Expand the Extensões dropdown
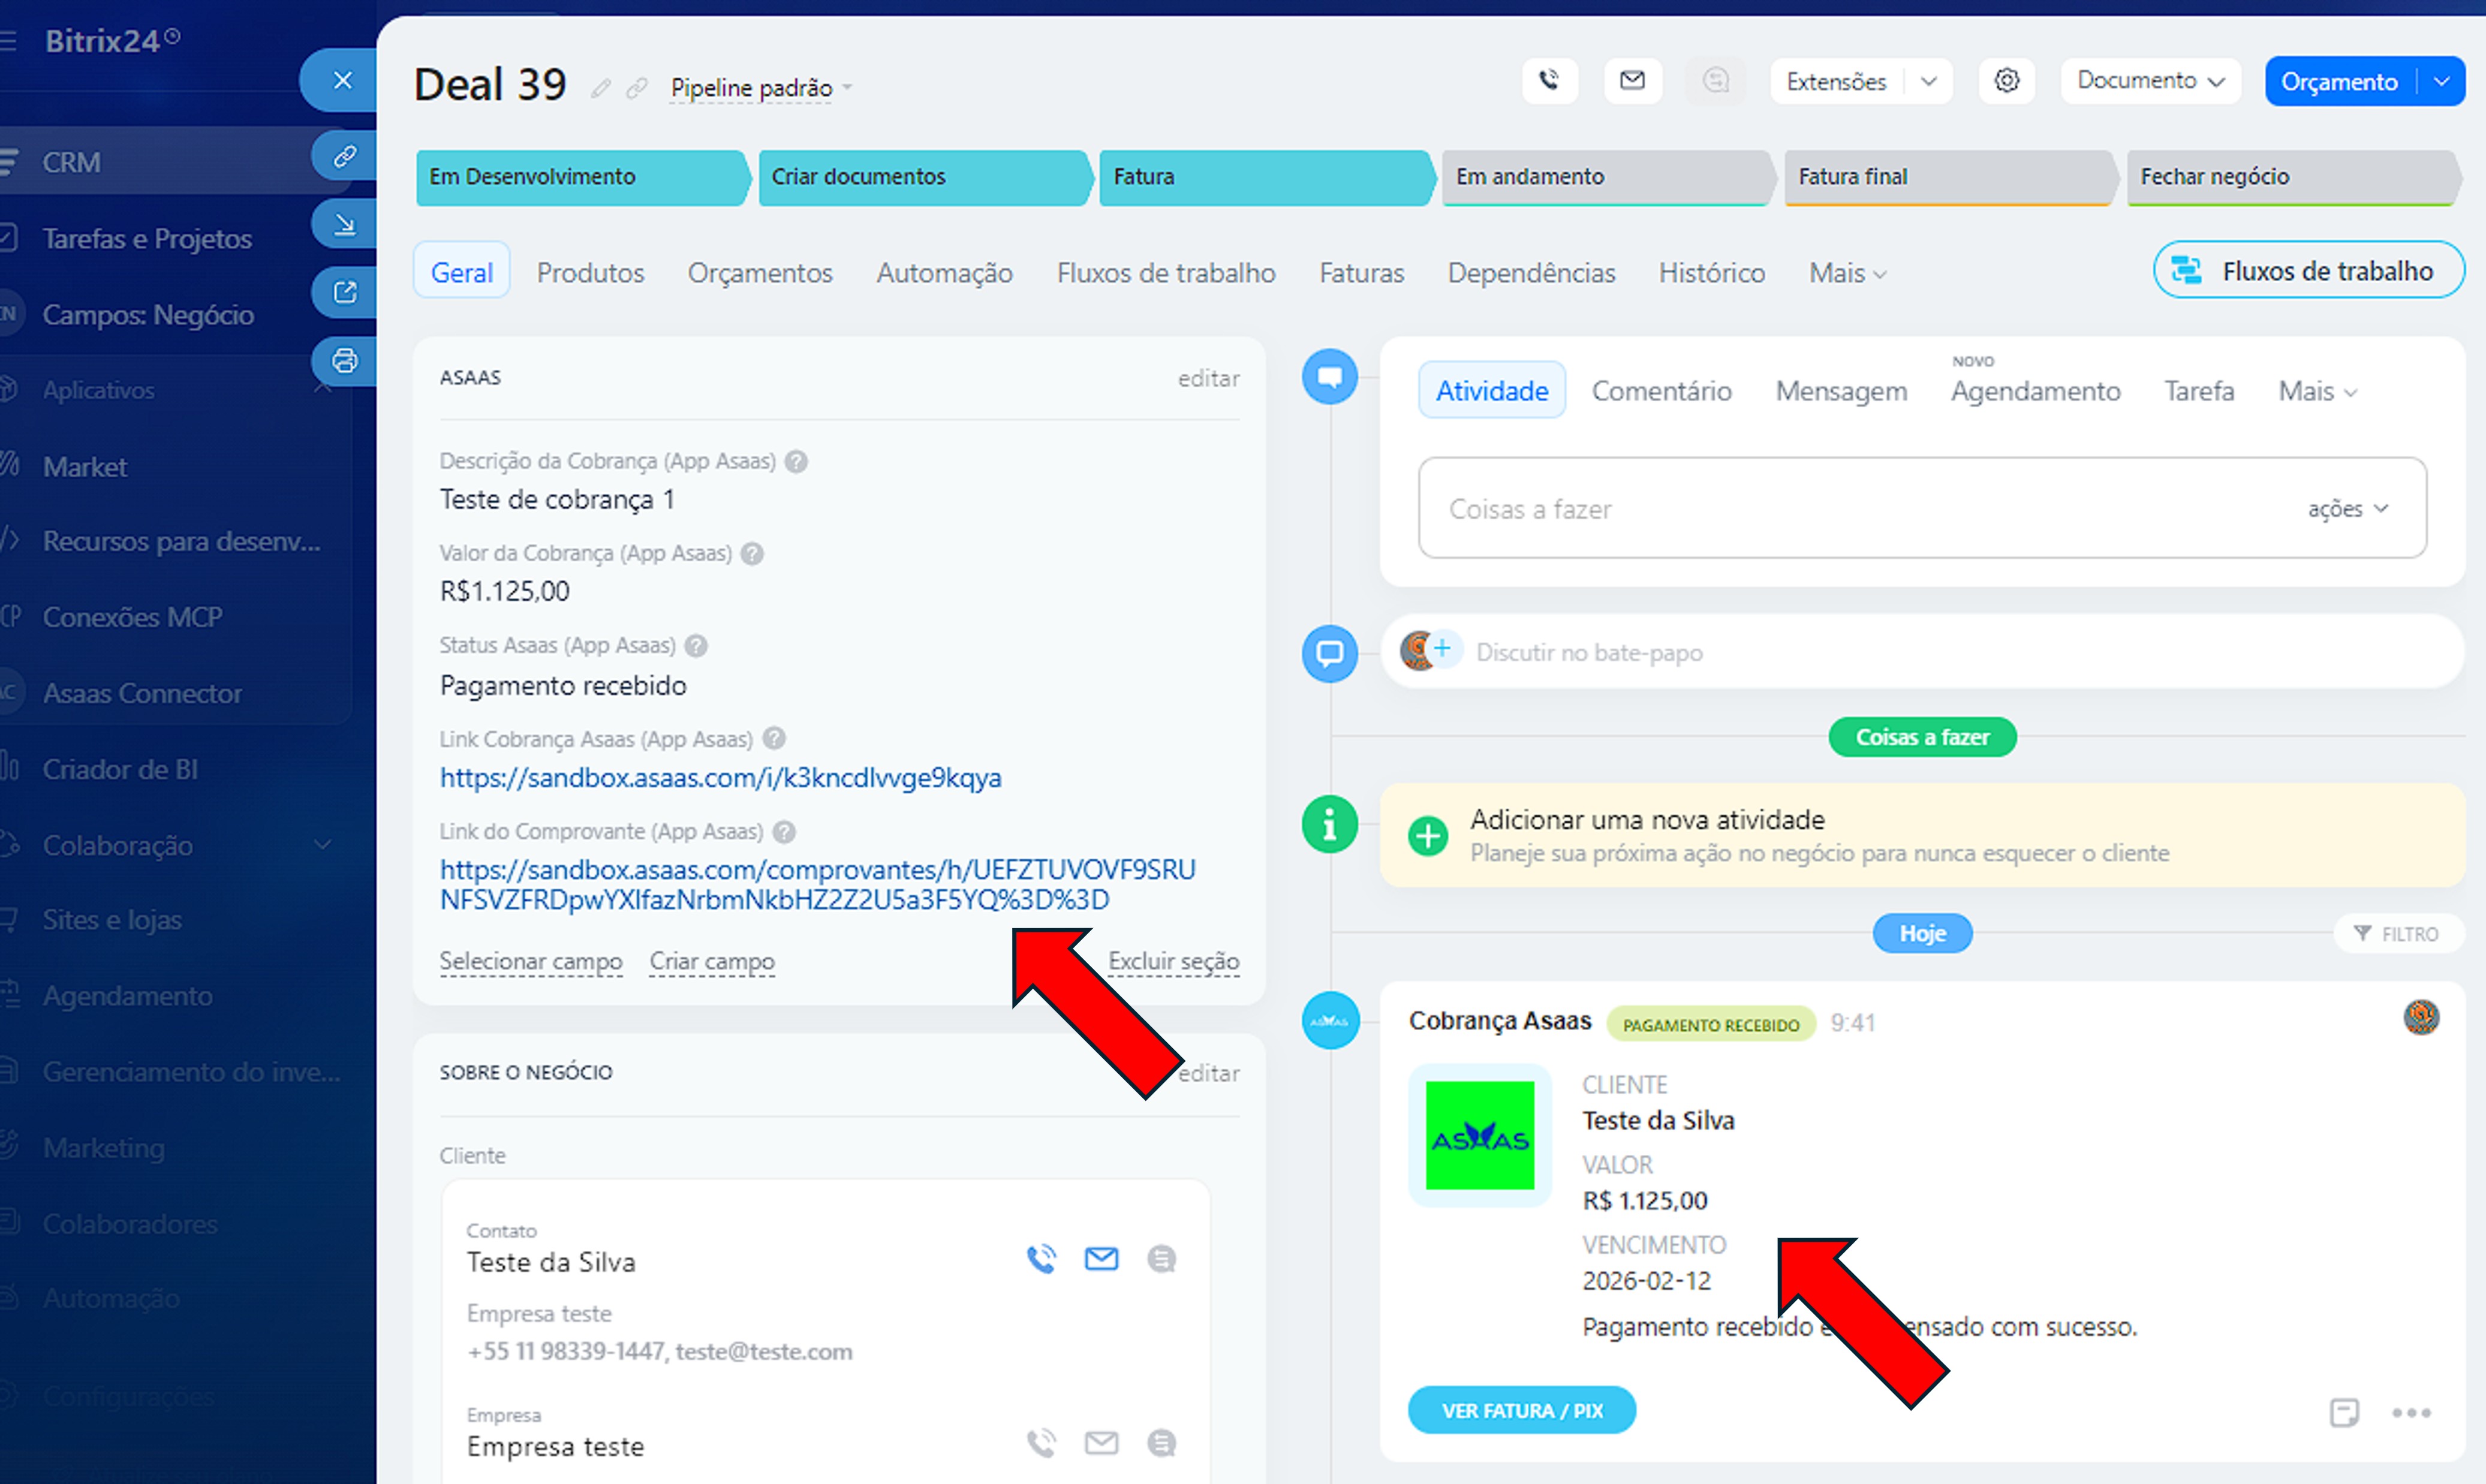The width and height of the screenshot is (2486, 1484). tap(1928, 81)
